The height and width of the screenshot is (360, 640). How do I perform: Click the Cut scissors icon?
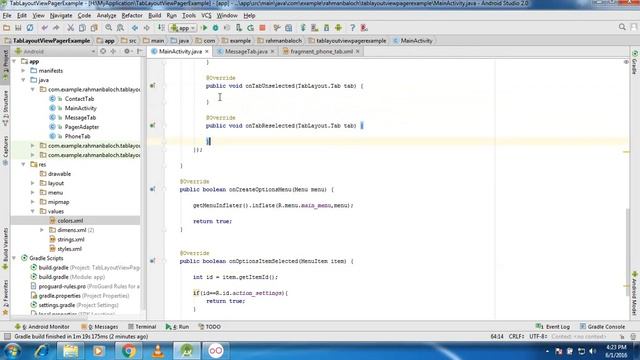tap(71, 28)
